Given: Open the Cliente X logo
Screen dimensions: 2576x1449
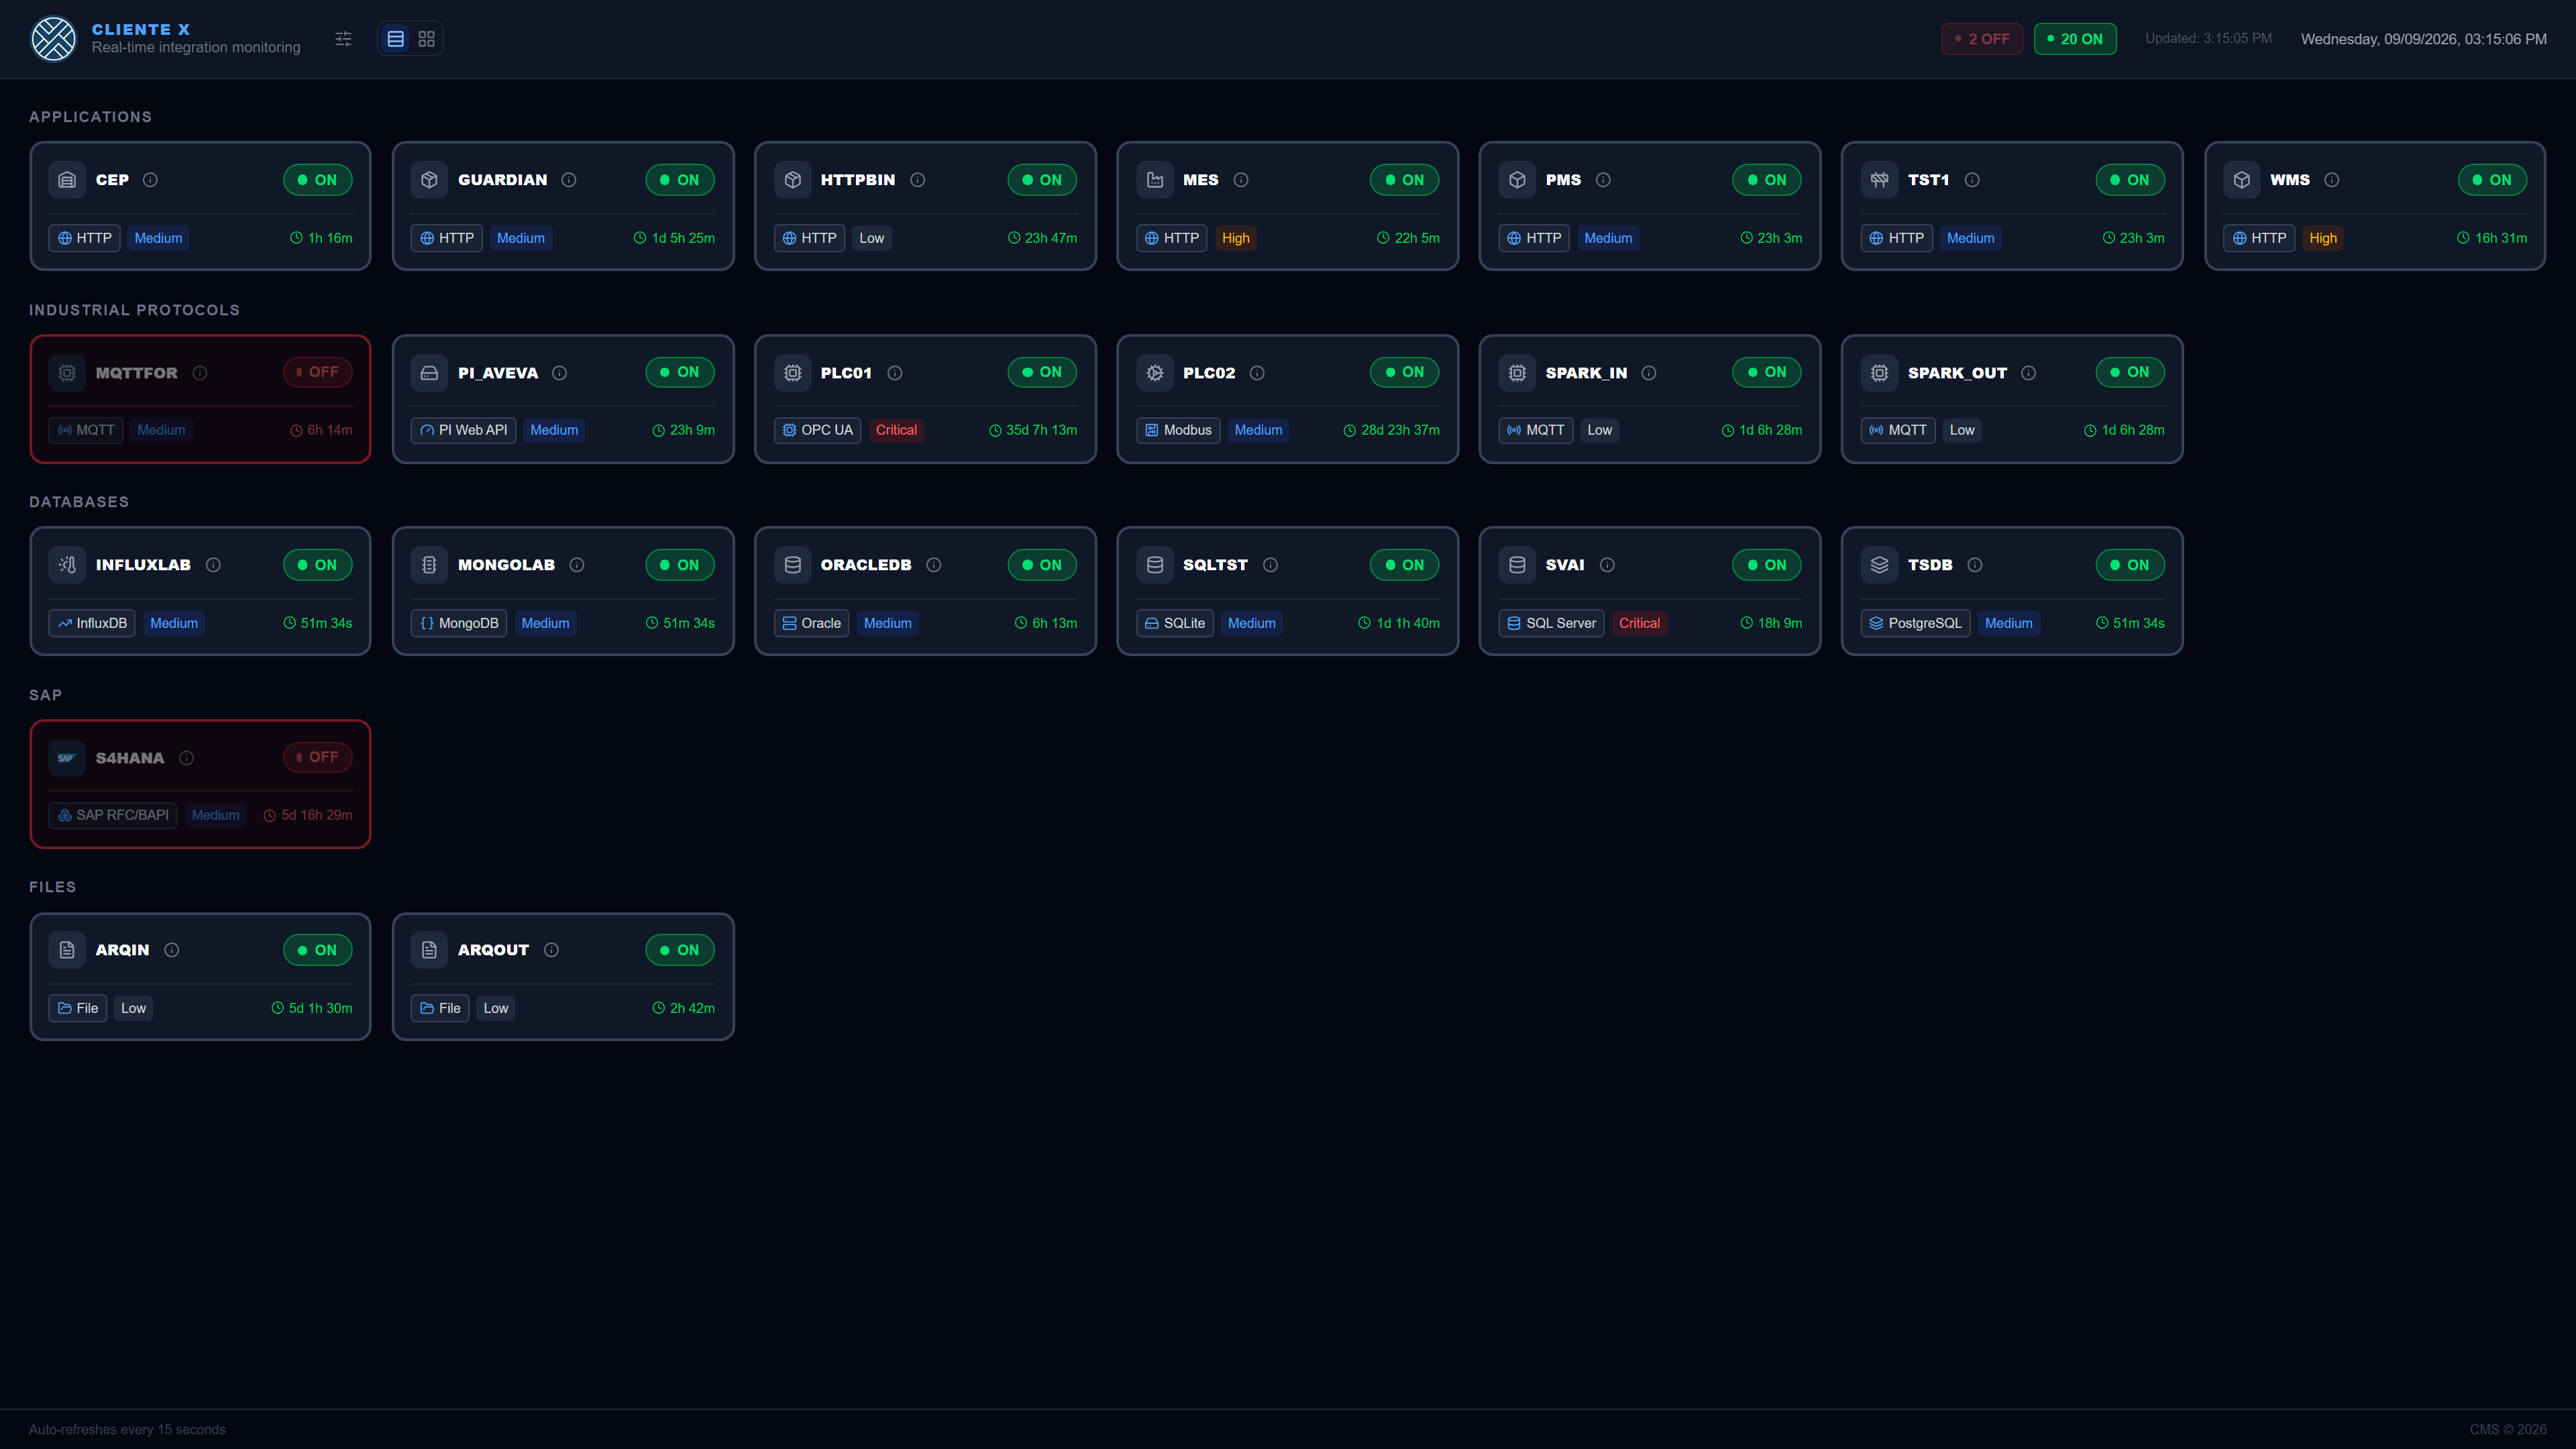Looking at the screenshot, I should [x=54, y=39].
